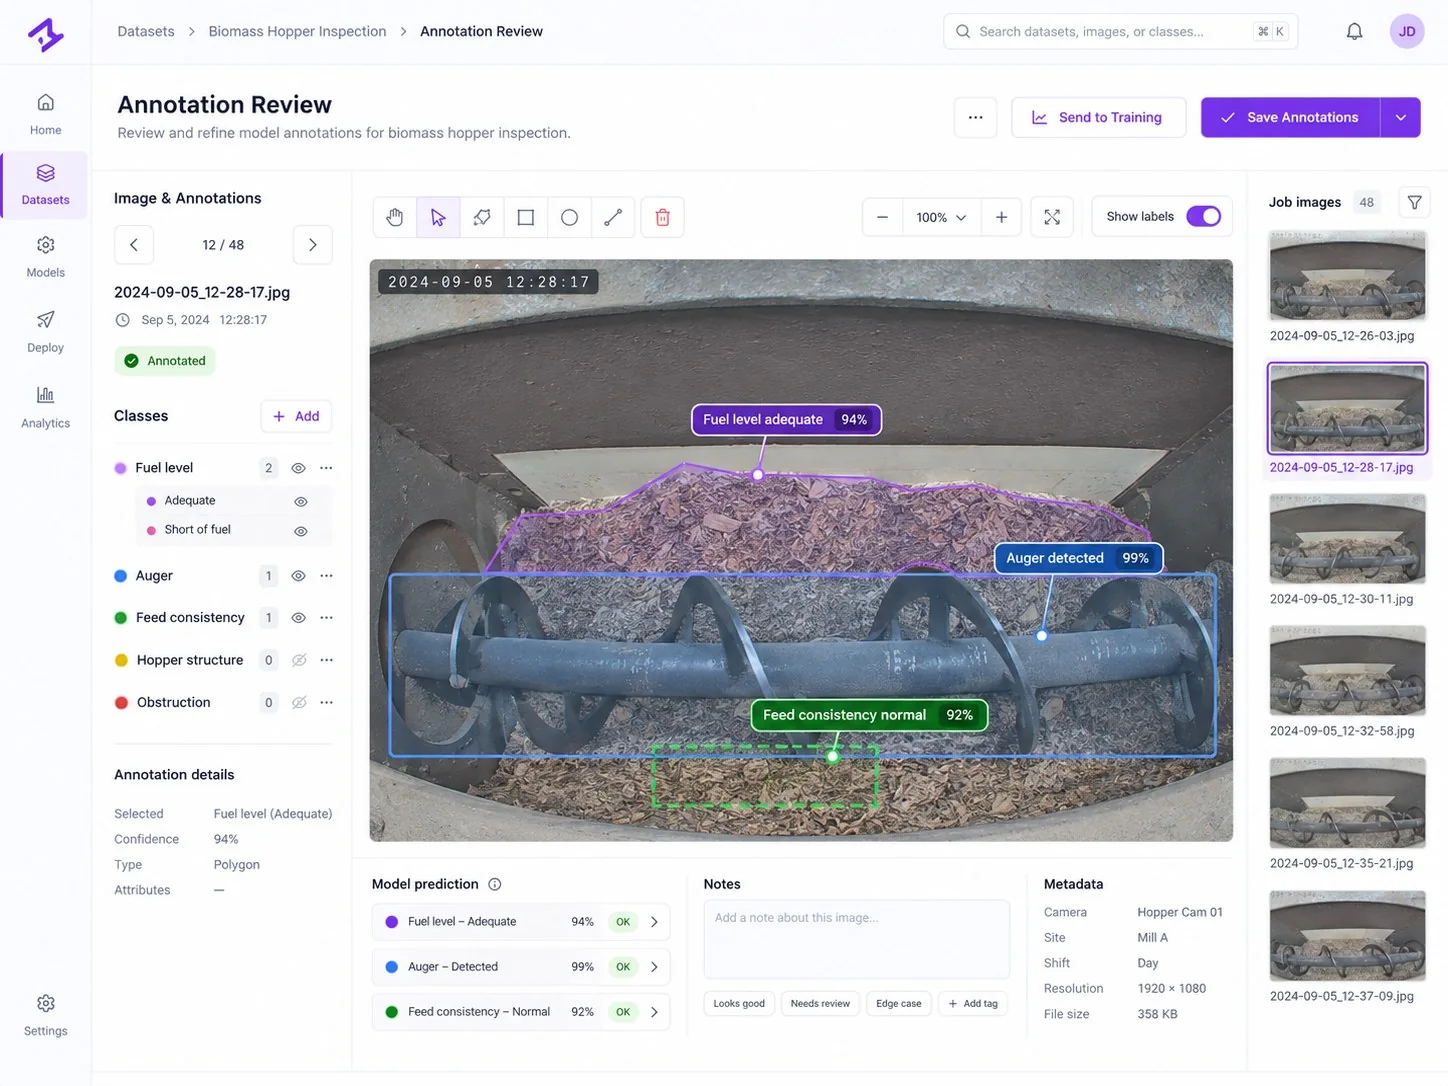Screen dimensions: 1448x1086
Task: Open the more actions ellipsis in header
Action: point(975,117)
